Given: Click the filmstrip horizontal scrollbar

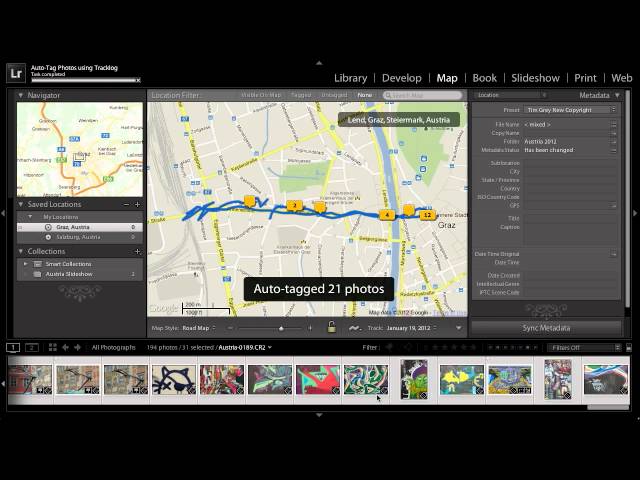Looking at the screenshot, I should (608, 407).
